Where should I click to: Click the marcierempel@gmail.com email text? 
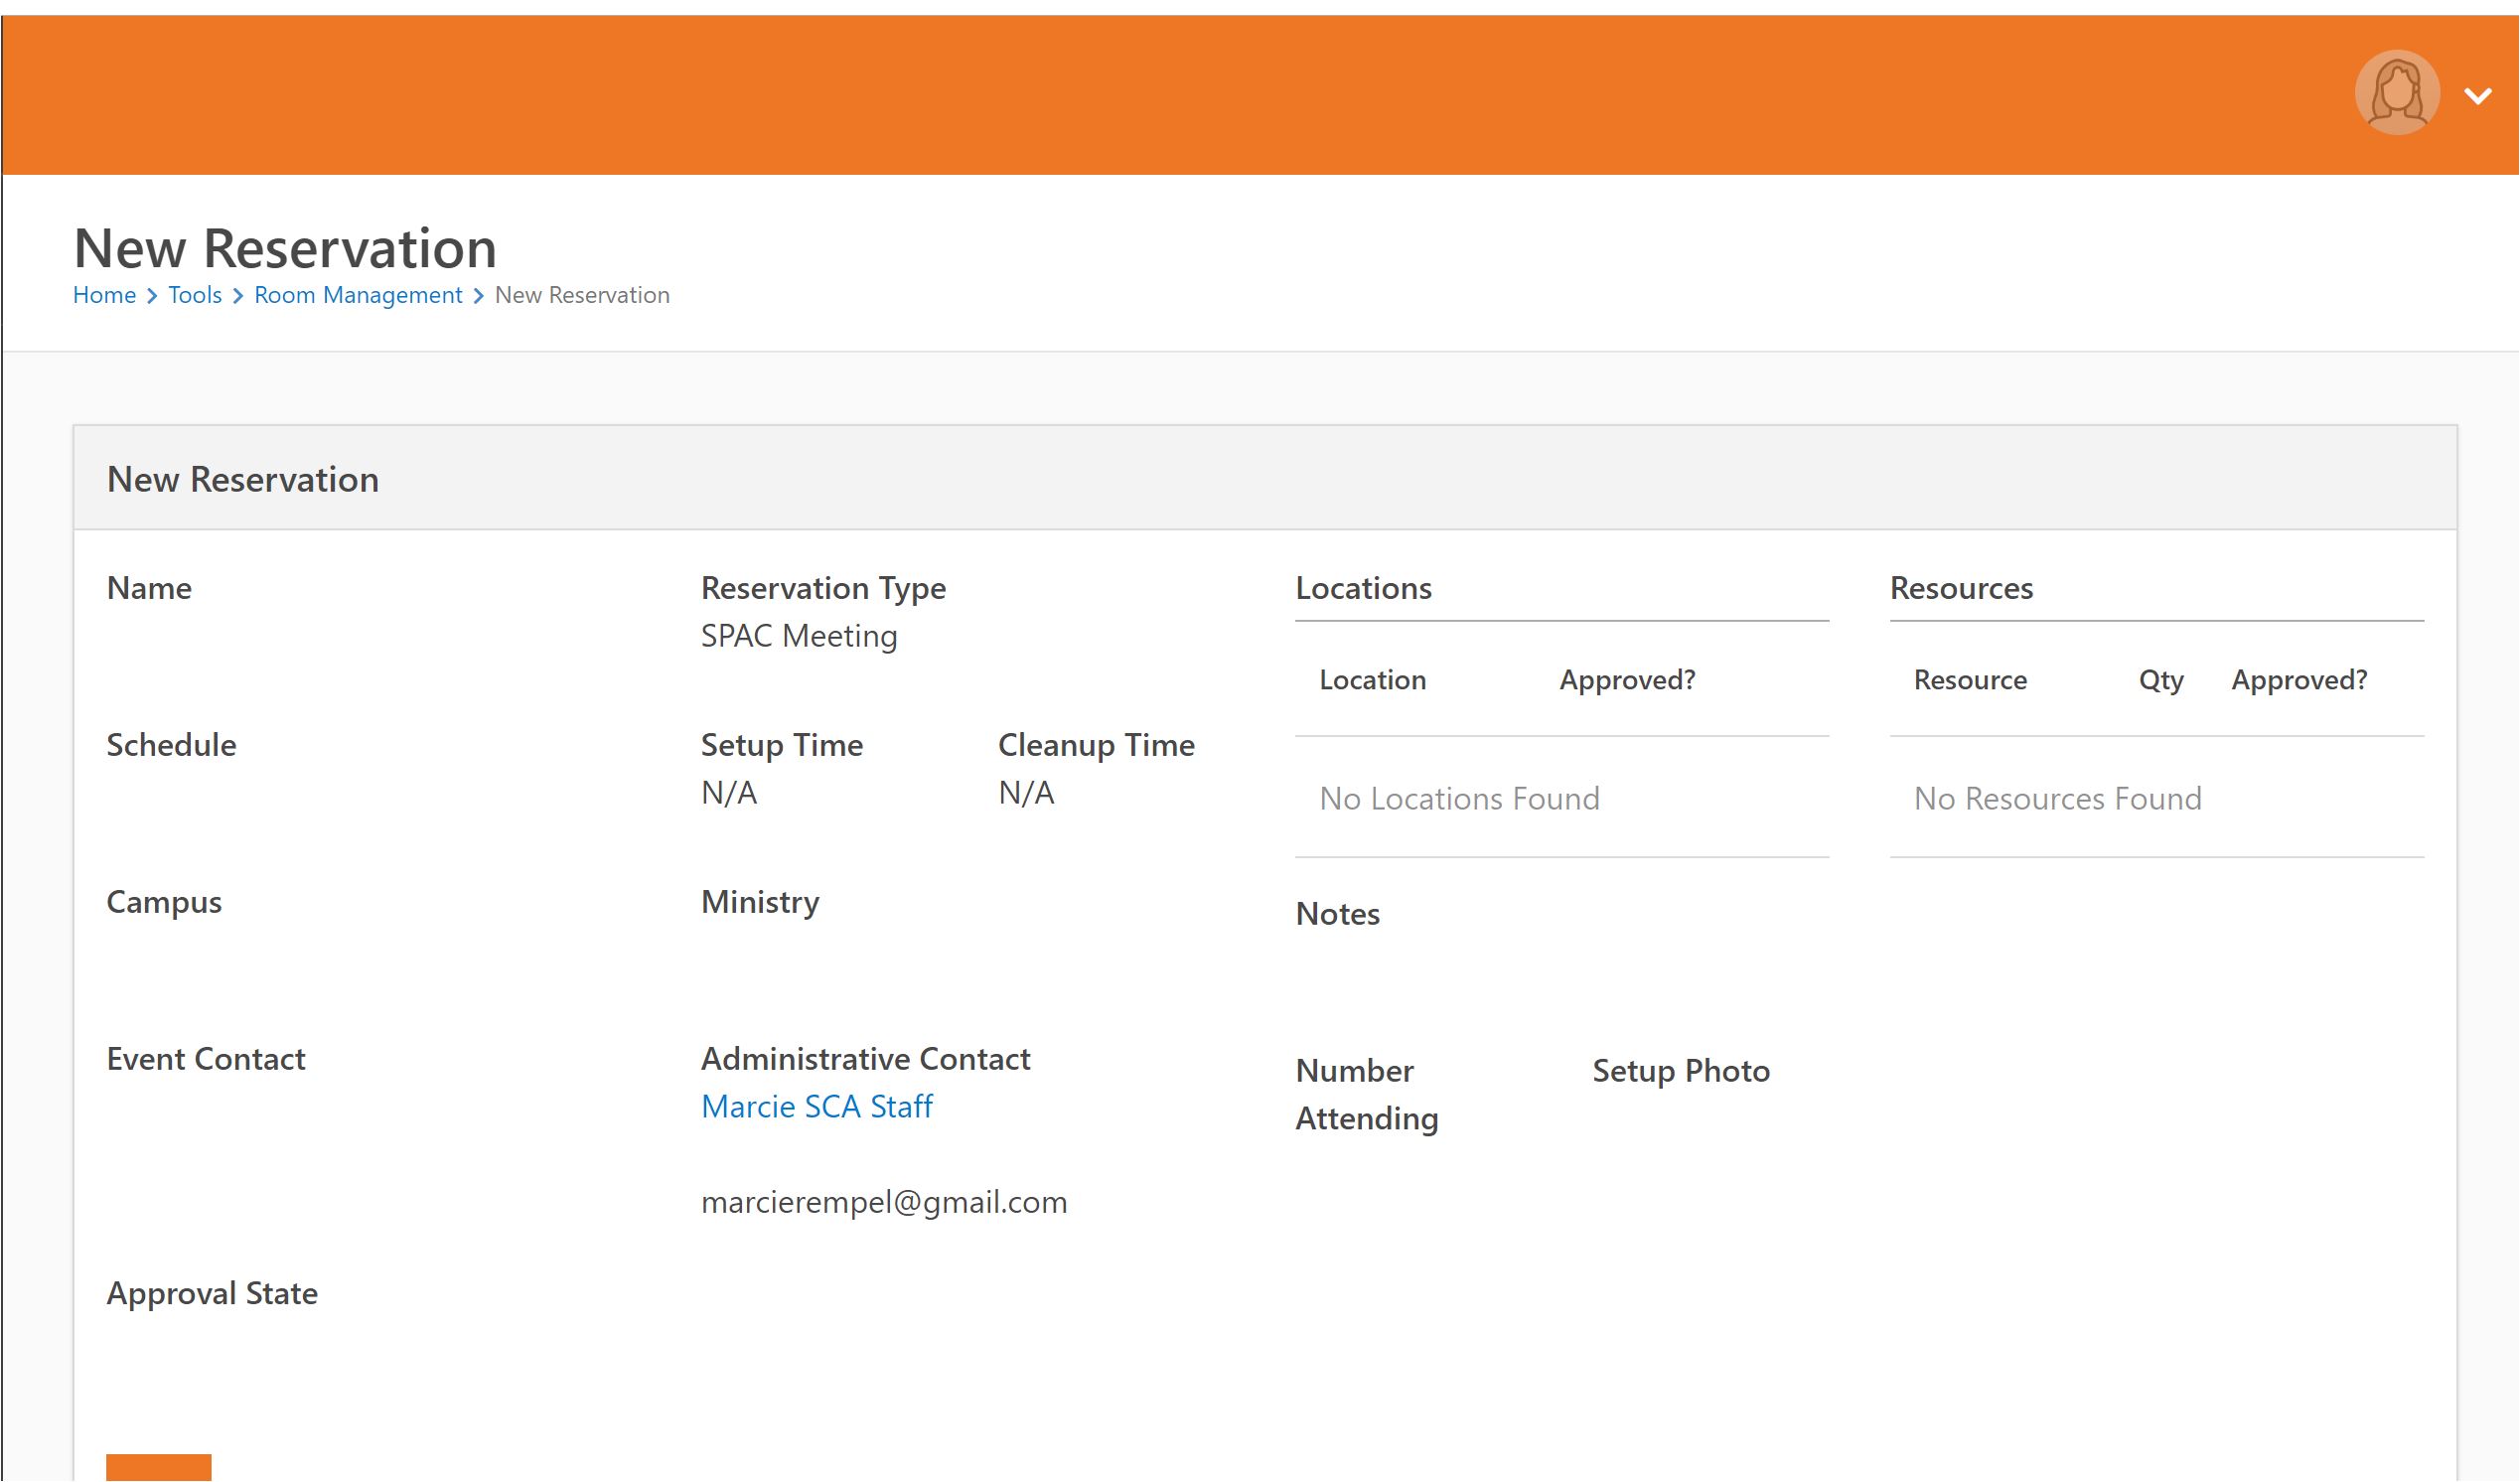coord(884,1202)
